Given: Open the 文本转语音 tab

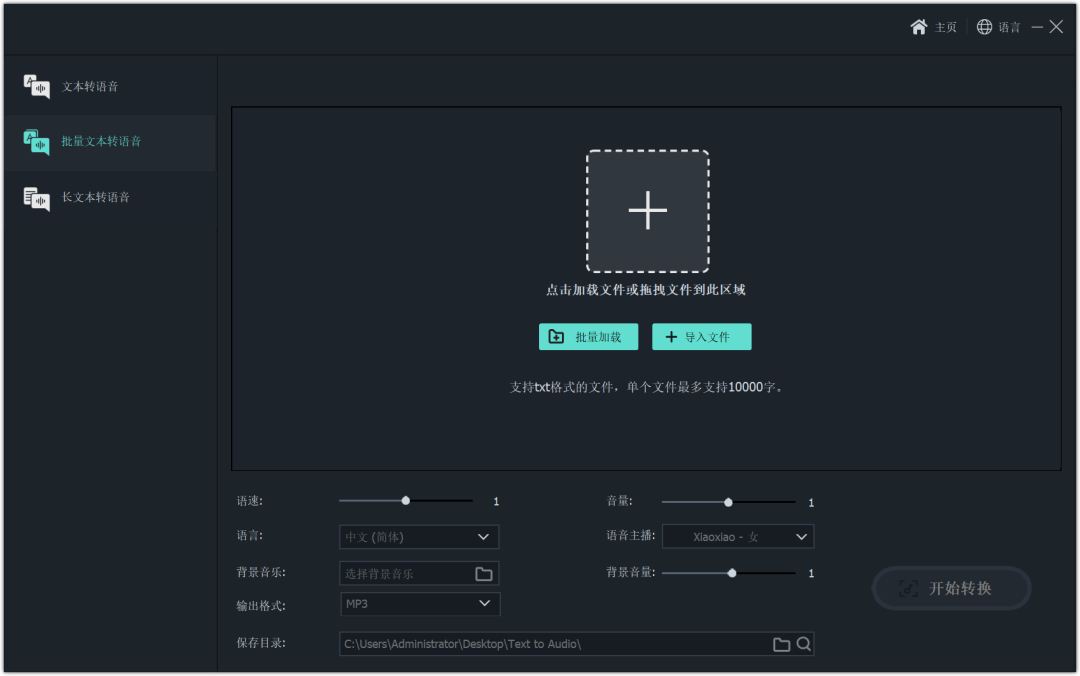Looking at the screenshot, I should (x=110, y=87).
